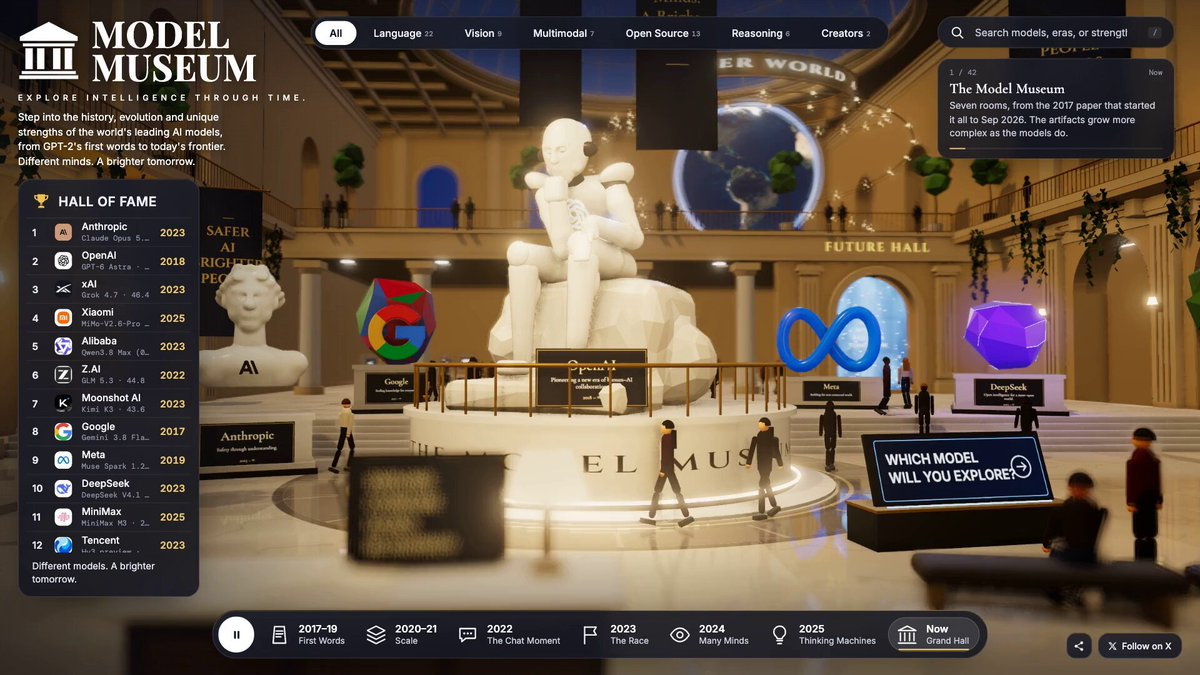Image resolution: width=1200 pixels, height=675 pixels.
Task: Click the search magnifier icon
Action: click(x=958, y=33)
